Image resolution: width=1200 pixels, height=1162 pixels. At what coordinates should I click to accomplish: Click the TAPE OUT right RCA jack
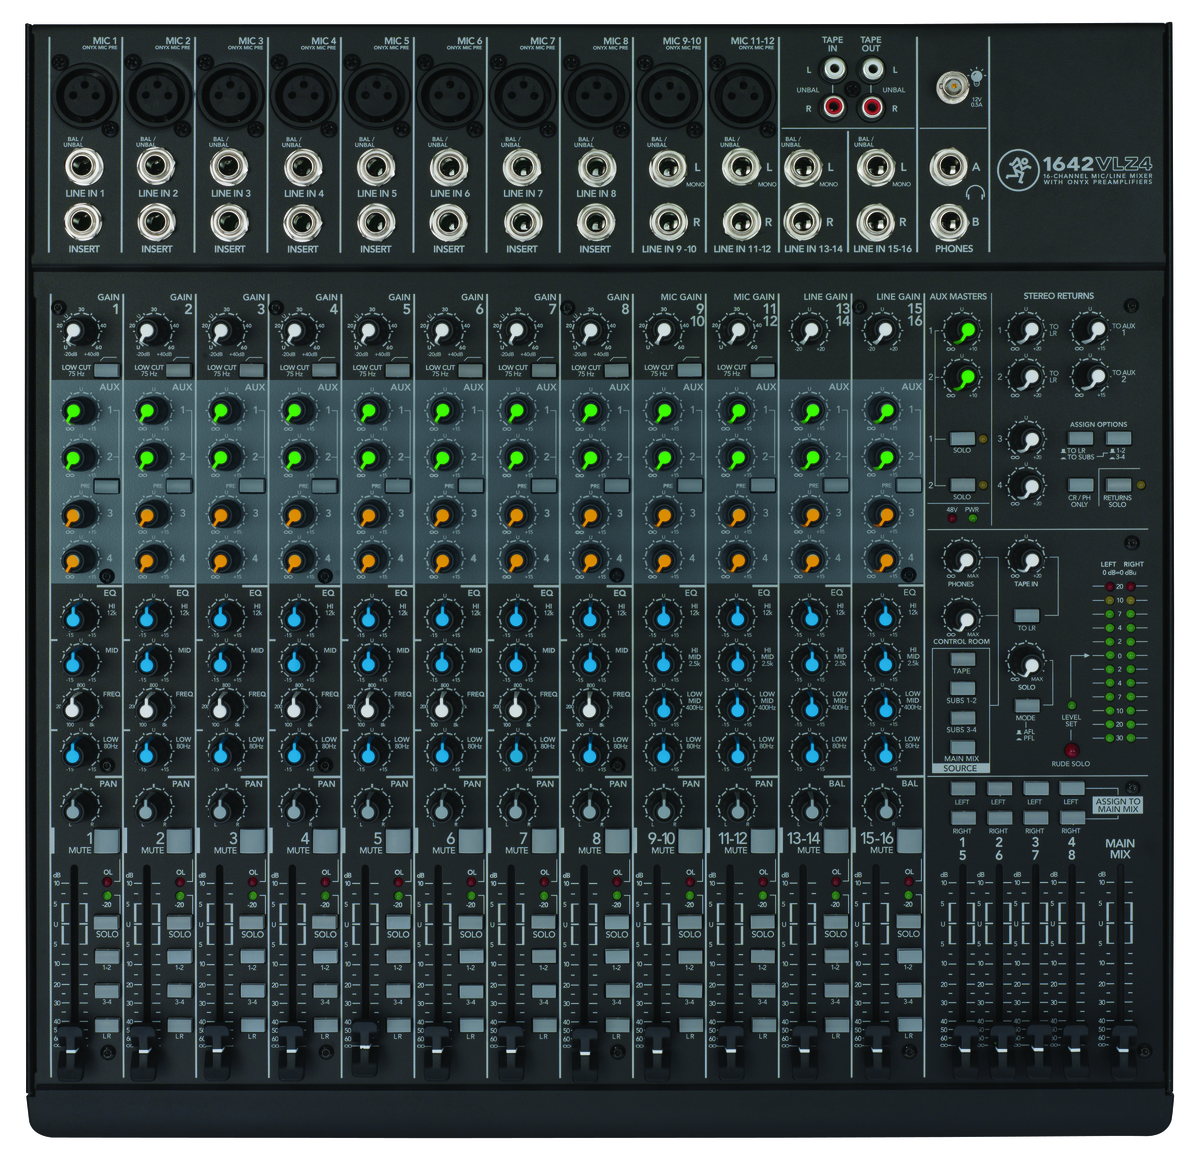pos(872,105)
